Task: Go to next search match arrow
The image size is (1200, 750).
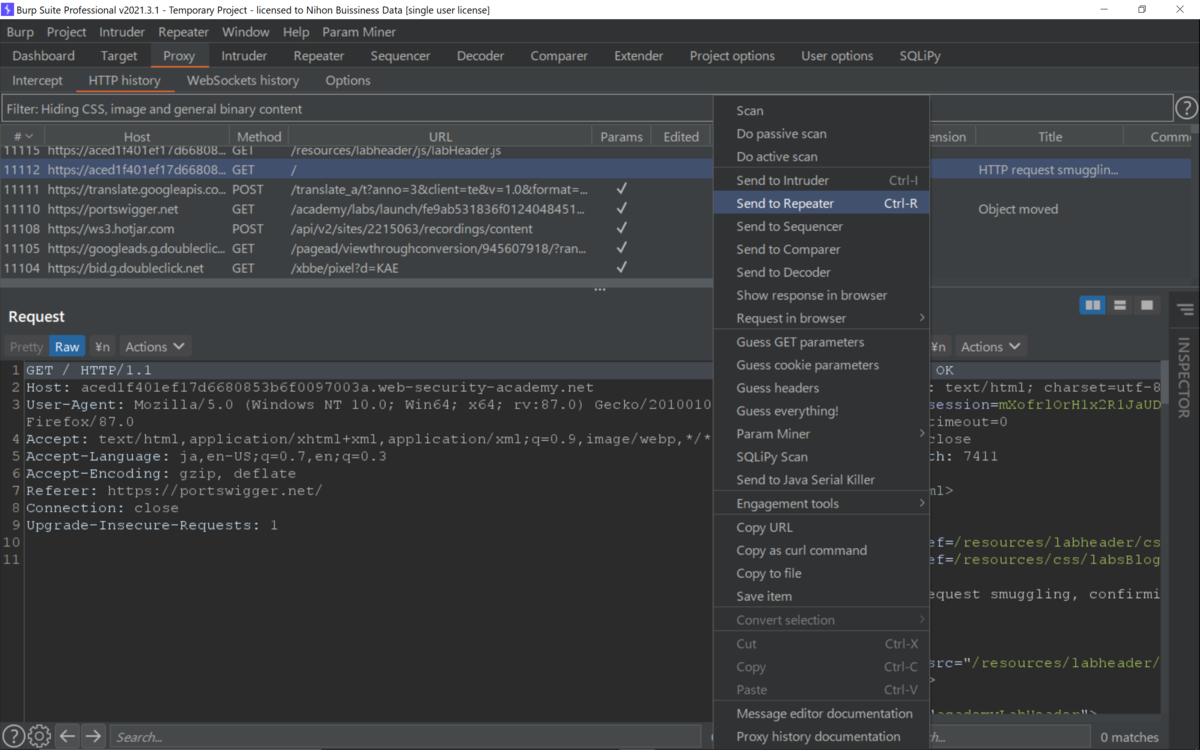Action: [x=93, y=737]
